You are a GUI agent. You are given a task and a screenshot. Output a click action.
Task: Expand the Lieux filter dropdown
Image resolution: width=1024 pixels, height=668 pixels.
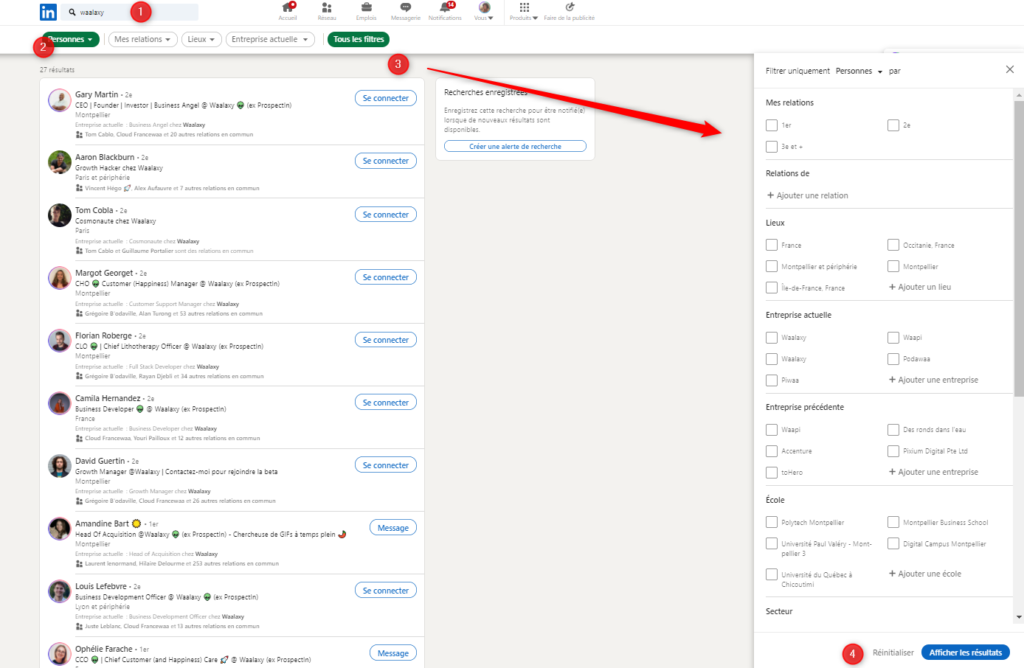201,39
